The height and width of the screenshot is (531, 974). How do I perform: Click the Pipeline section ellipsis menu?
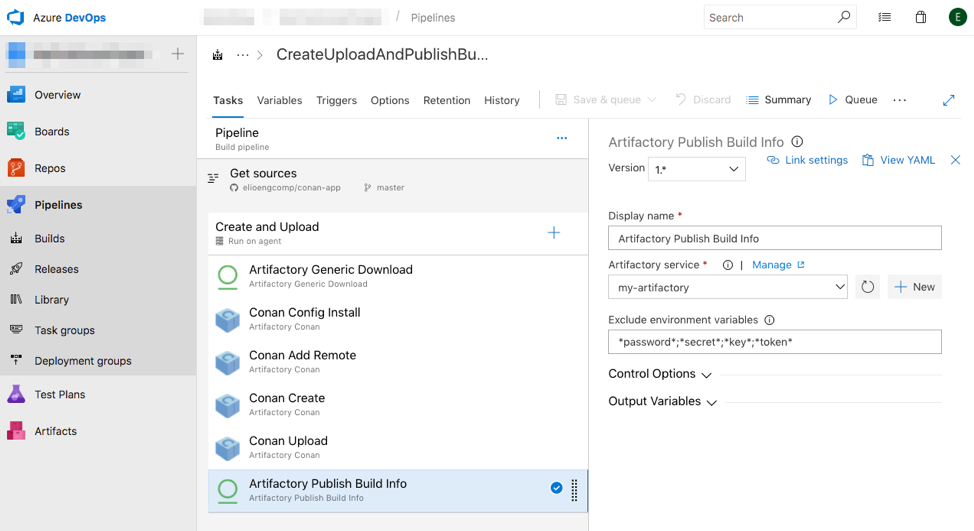562,138
